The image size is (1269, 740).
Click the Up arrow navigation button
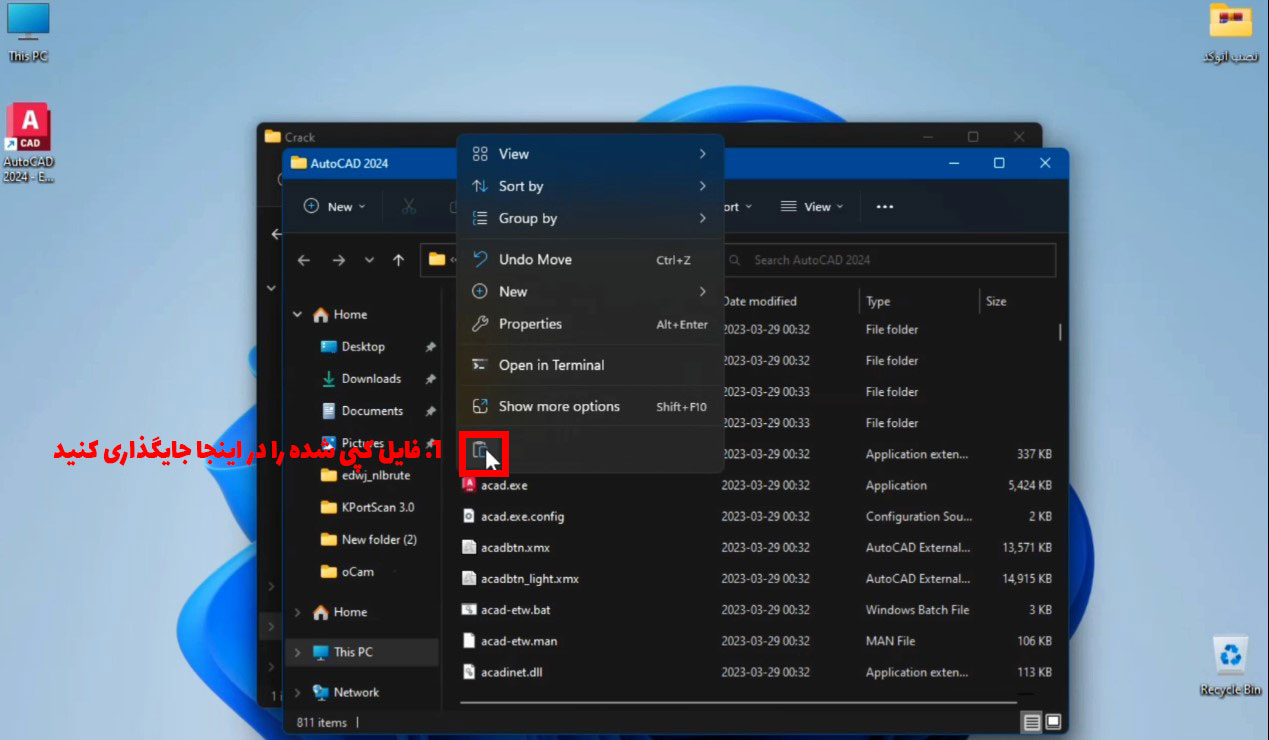pyautogui.click(x=399, y=260)
